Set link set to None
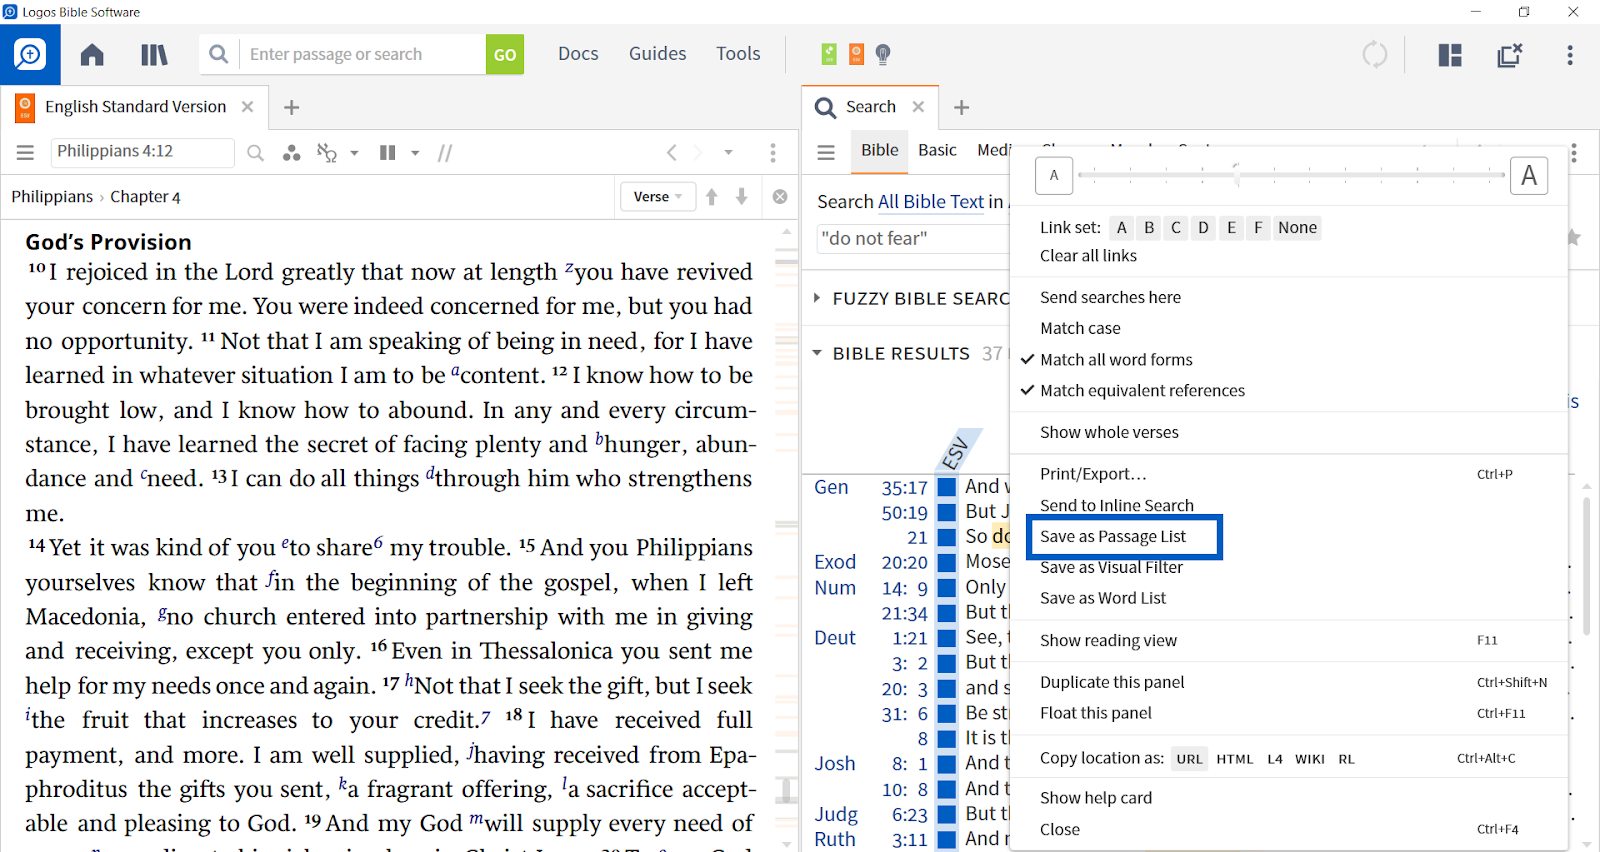Image resolution: width=1600 pixels, height=852 pixels. point(1297,227)
